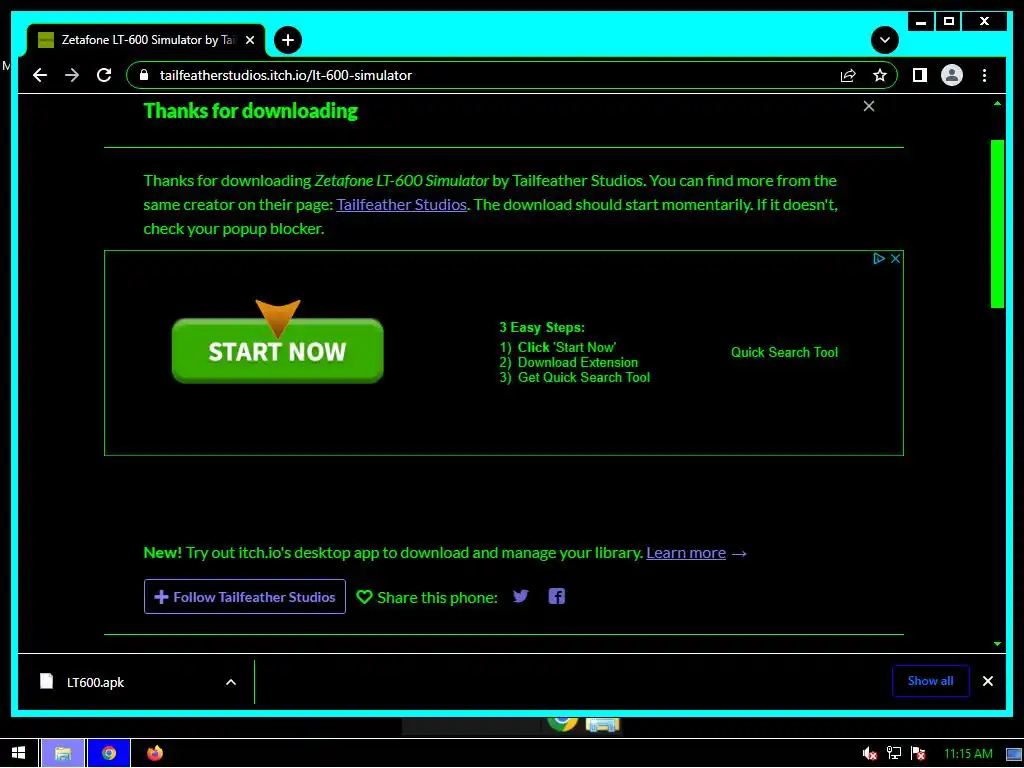The width and height of the screenshot is (1024, 768).
Task: Share this page via share icon
Action: click(848, 75)
